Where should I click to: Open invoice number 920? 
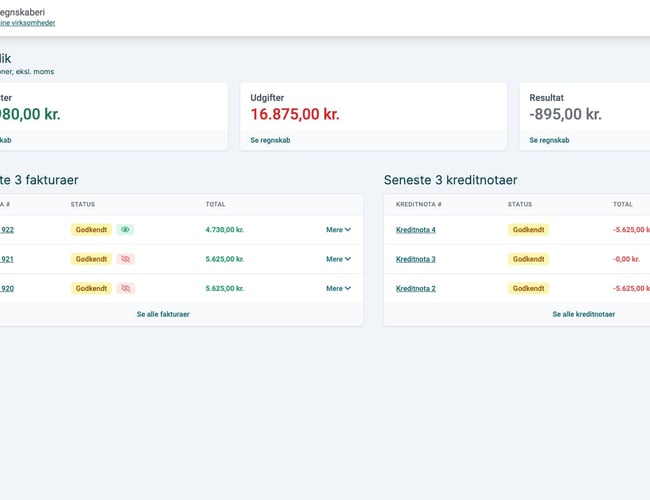coord(6,288)
